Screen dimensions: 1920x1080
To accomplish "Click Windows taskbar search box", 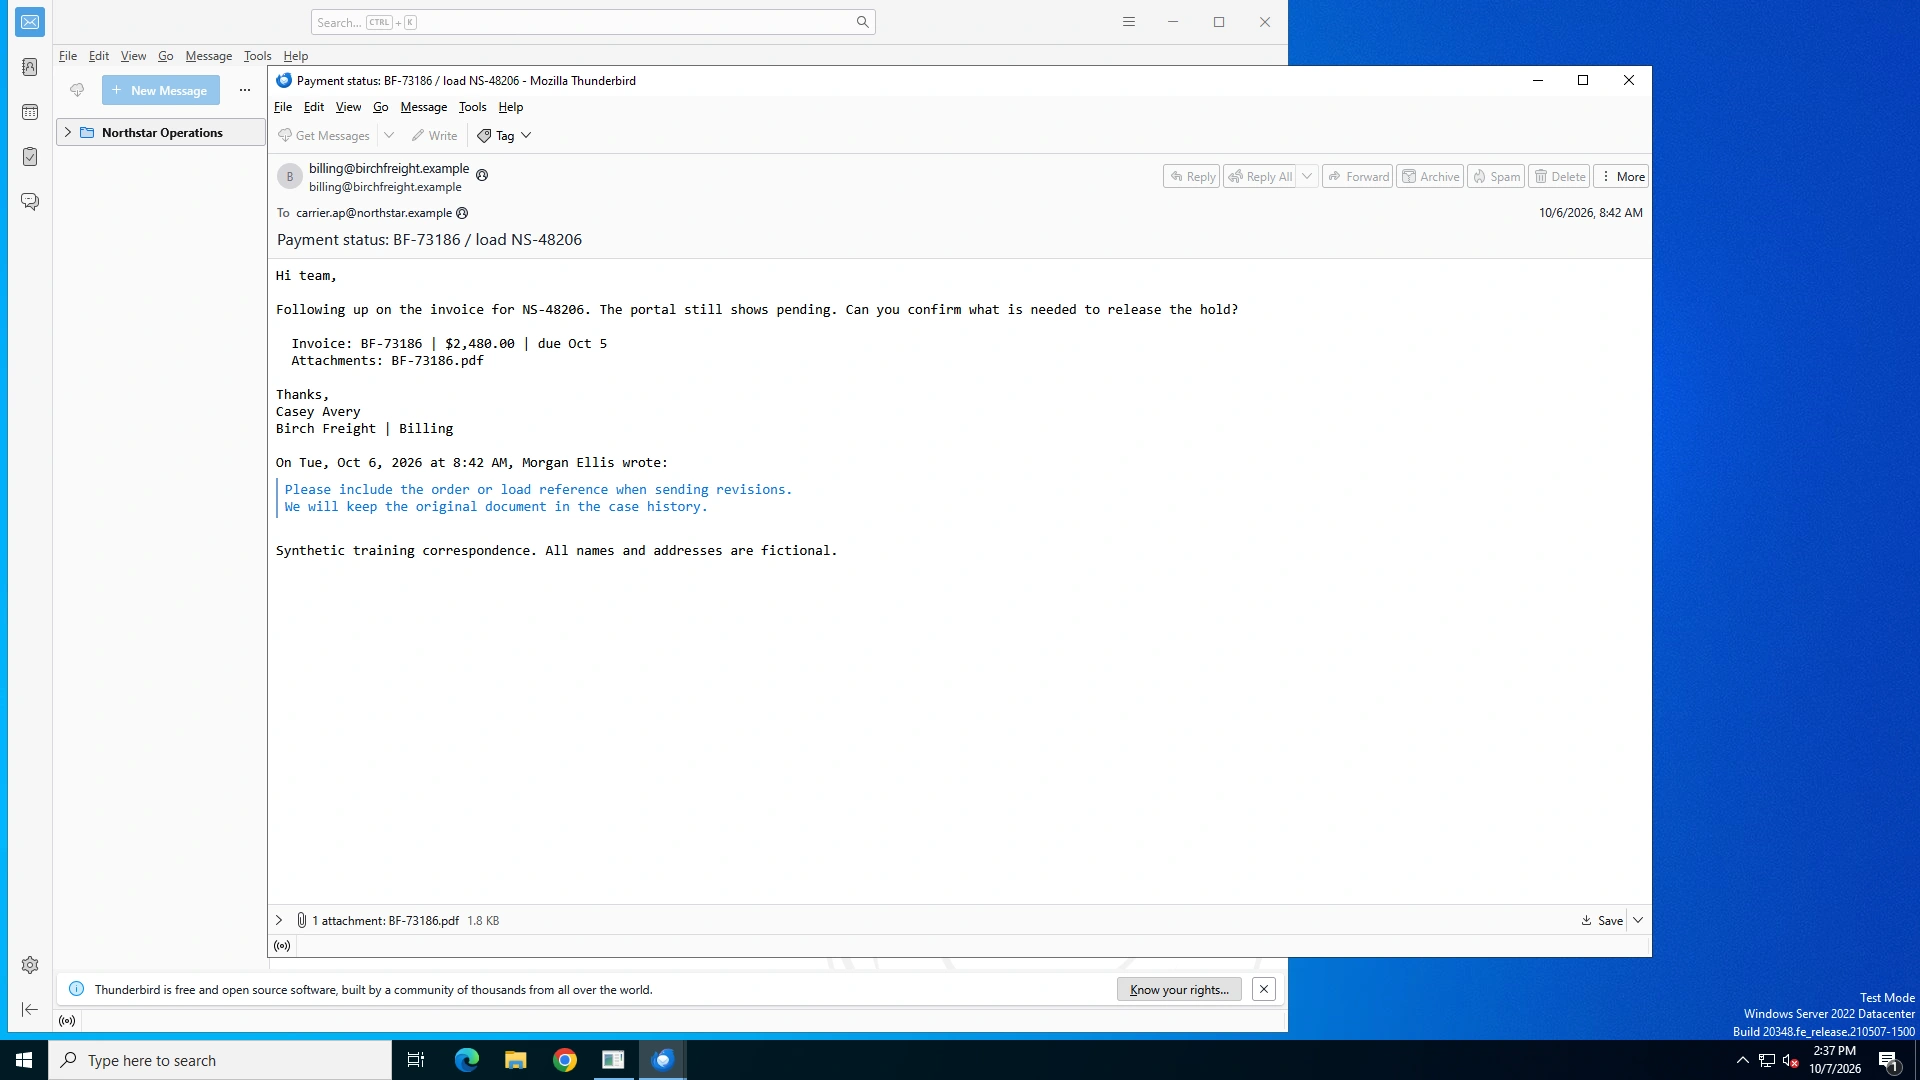I will (220, 1060).
